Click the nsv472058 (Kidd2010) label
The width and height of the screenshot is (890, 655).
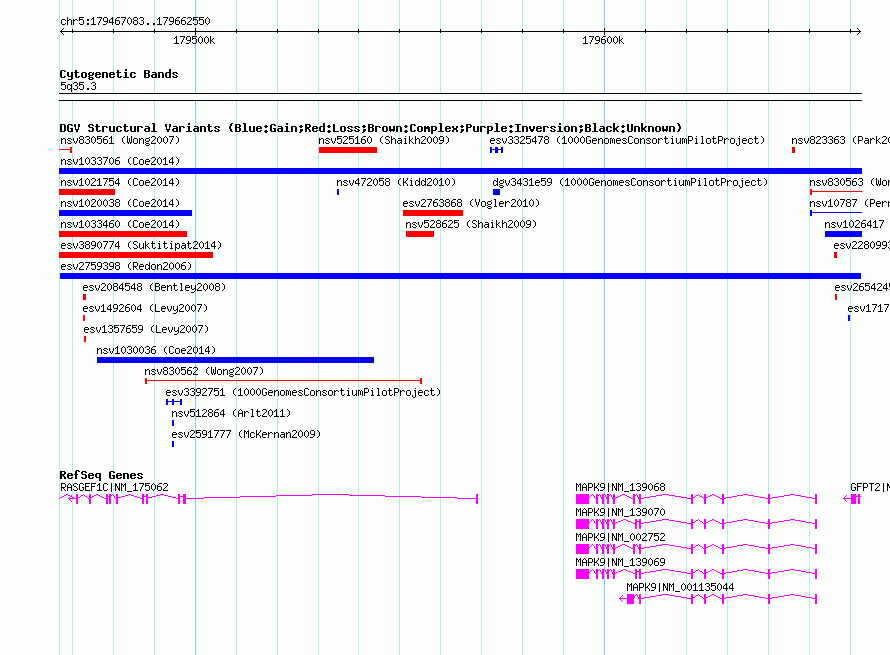(396, 182)
